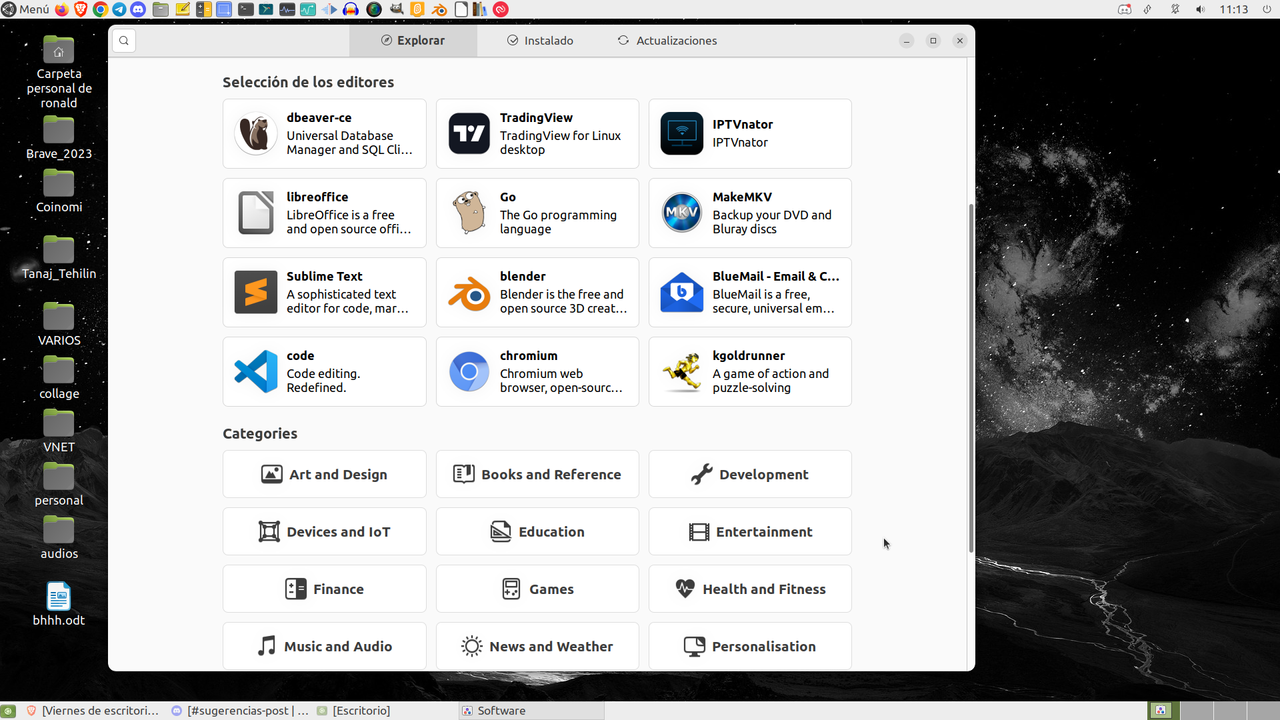Image resolution: width=1280 pixels, height=720 pixels.
Task: Select the TradingView app icon
Action: (469, 133)
